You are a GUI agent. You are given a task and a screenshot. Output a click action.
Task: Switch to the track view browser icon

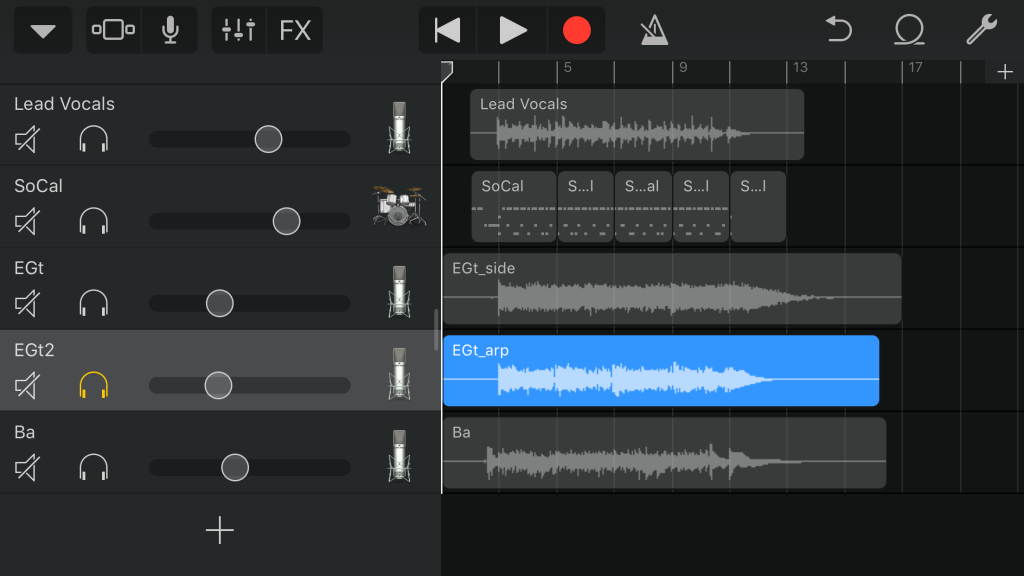point(113,31)
